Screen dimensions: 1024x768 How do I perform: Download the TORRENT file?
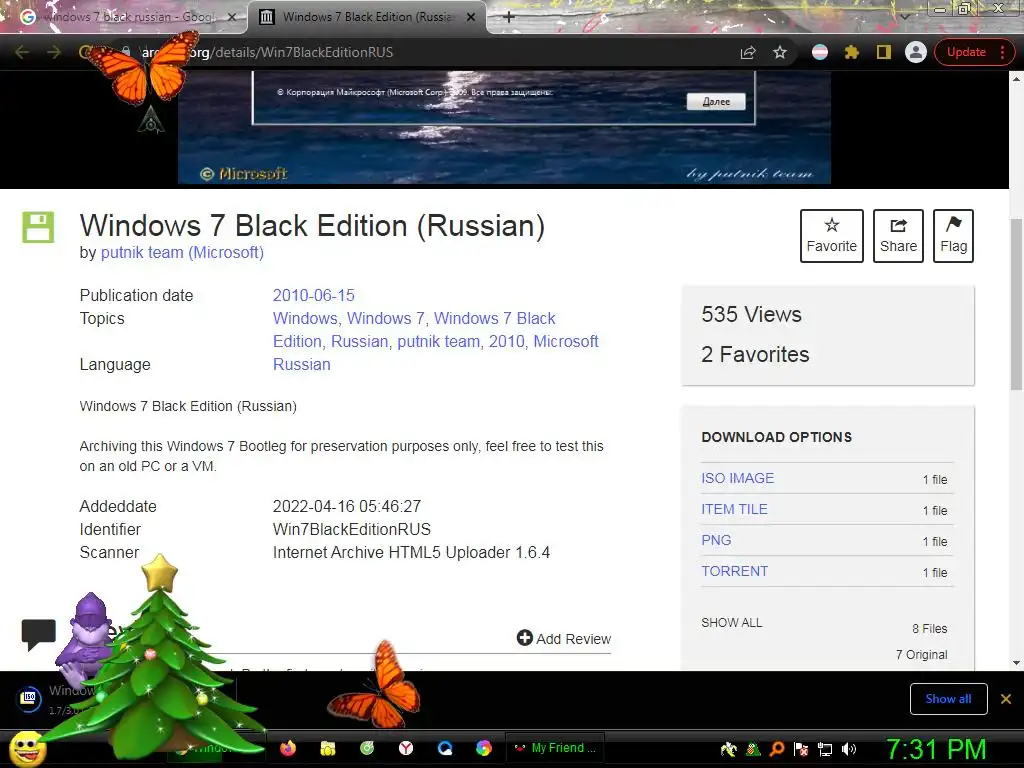pyautogui.click(x=735, y=571)
